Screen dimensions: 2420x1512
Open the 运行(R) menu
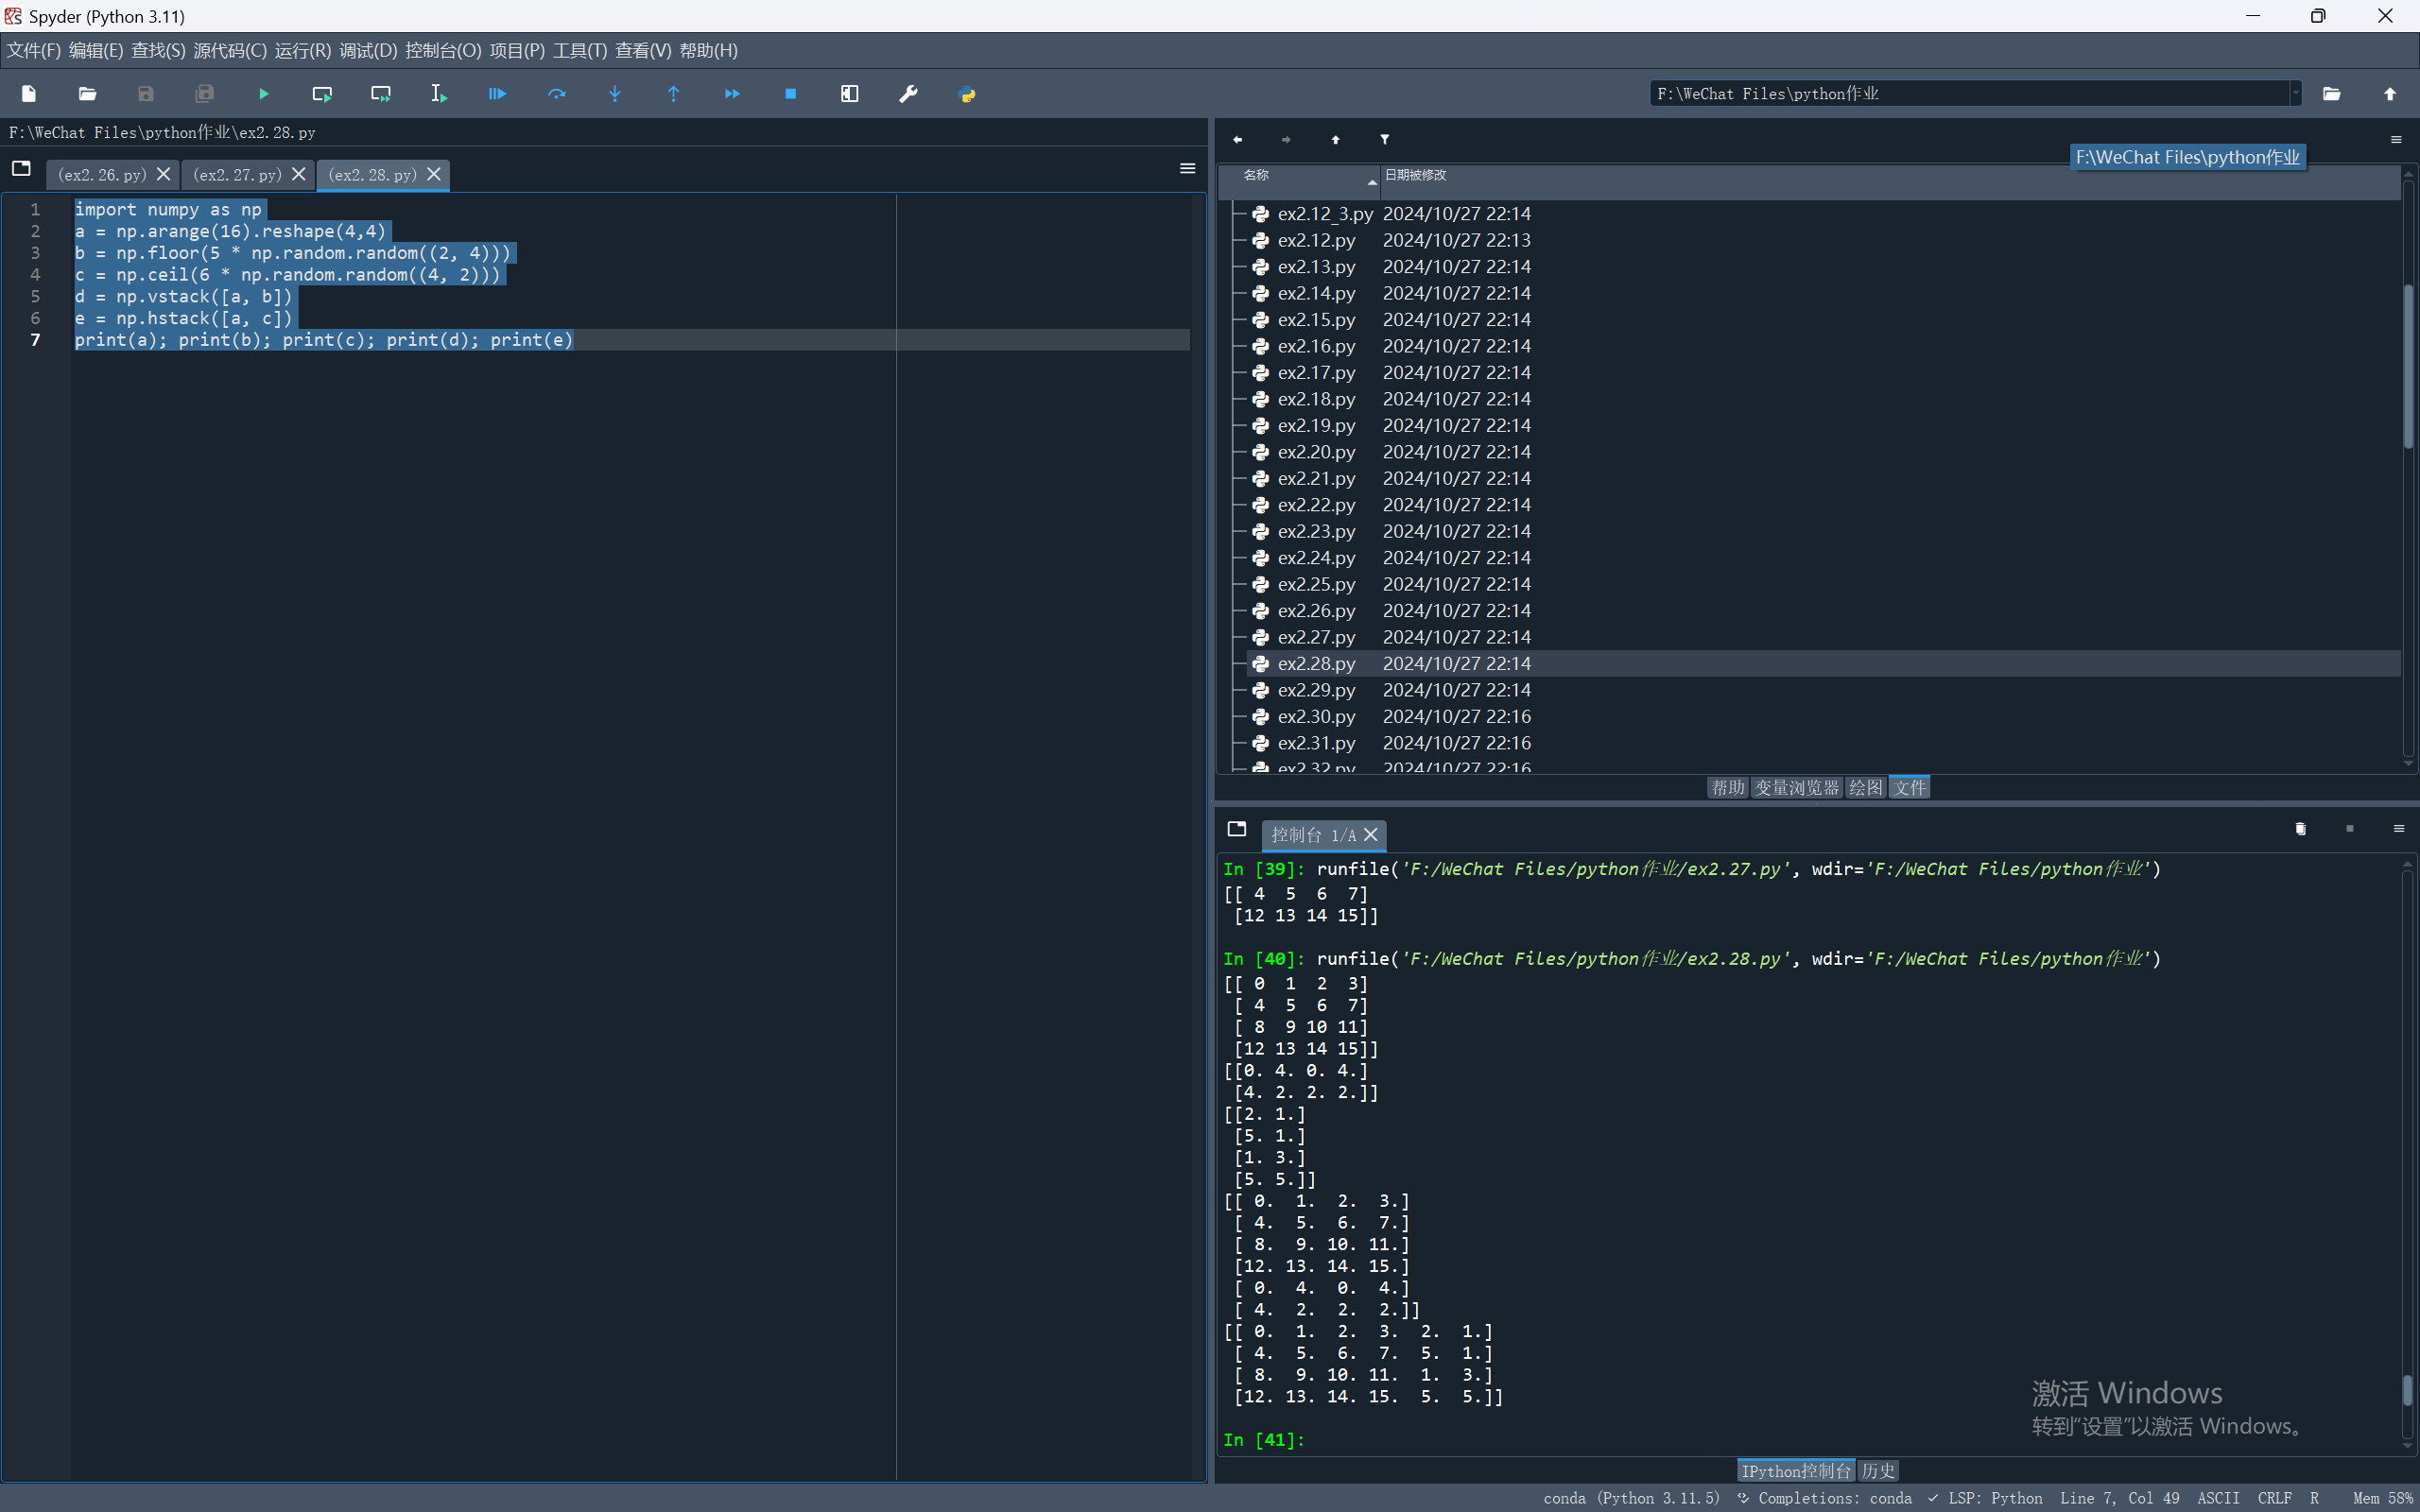click(x=302, y=50)
